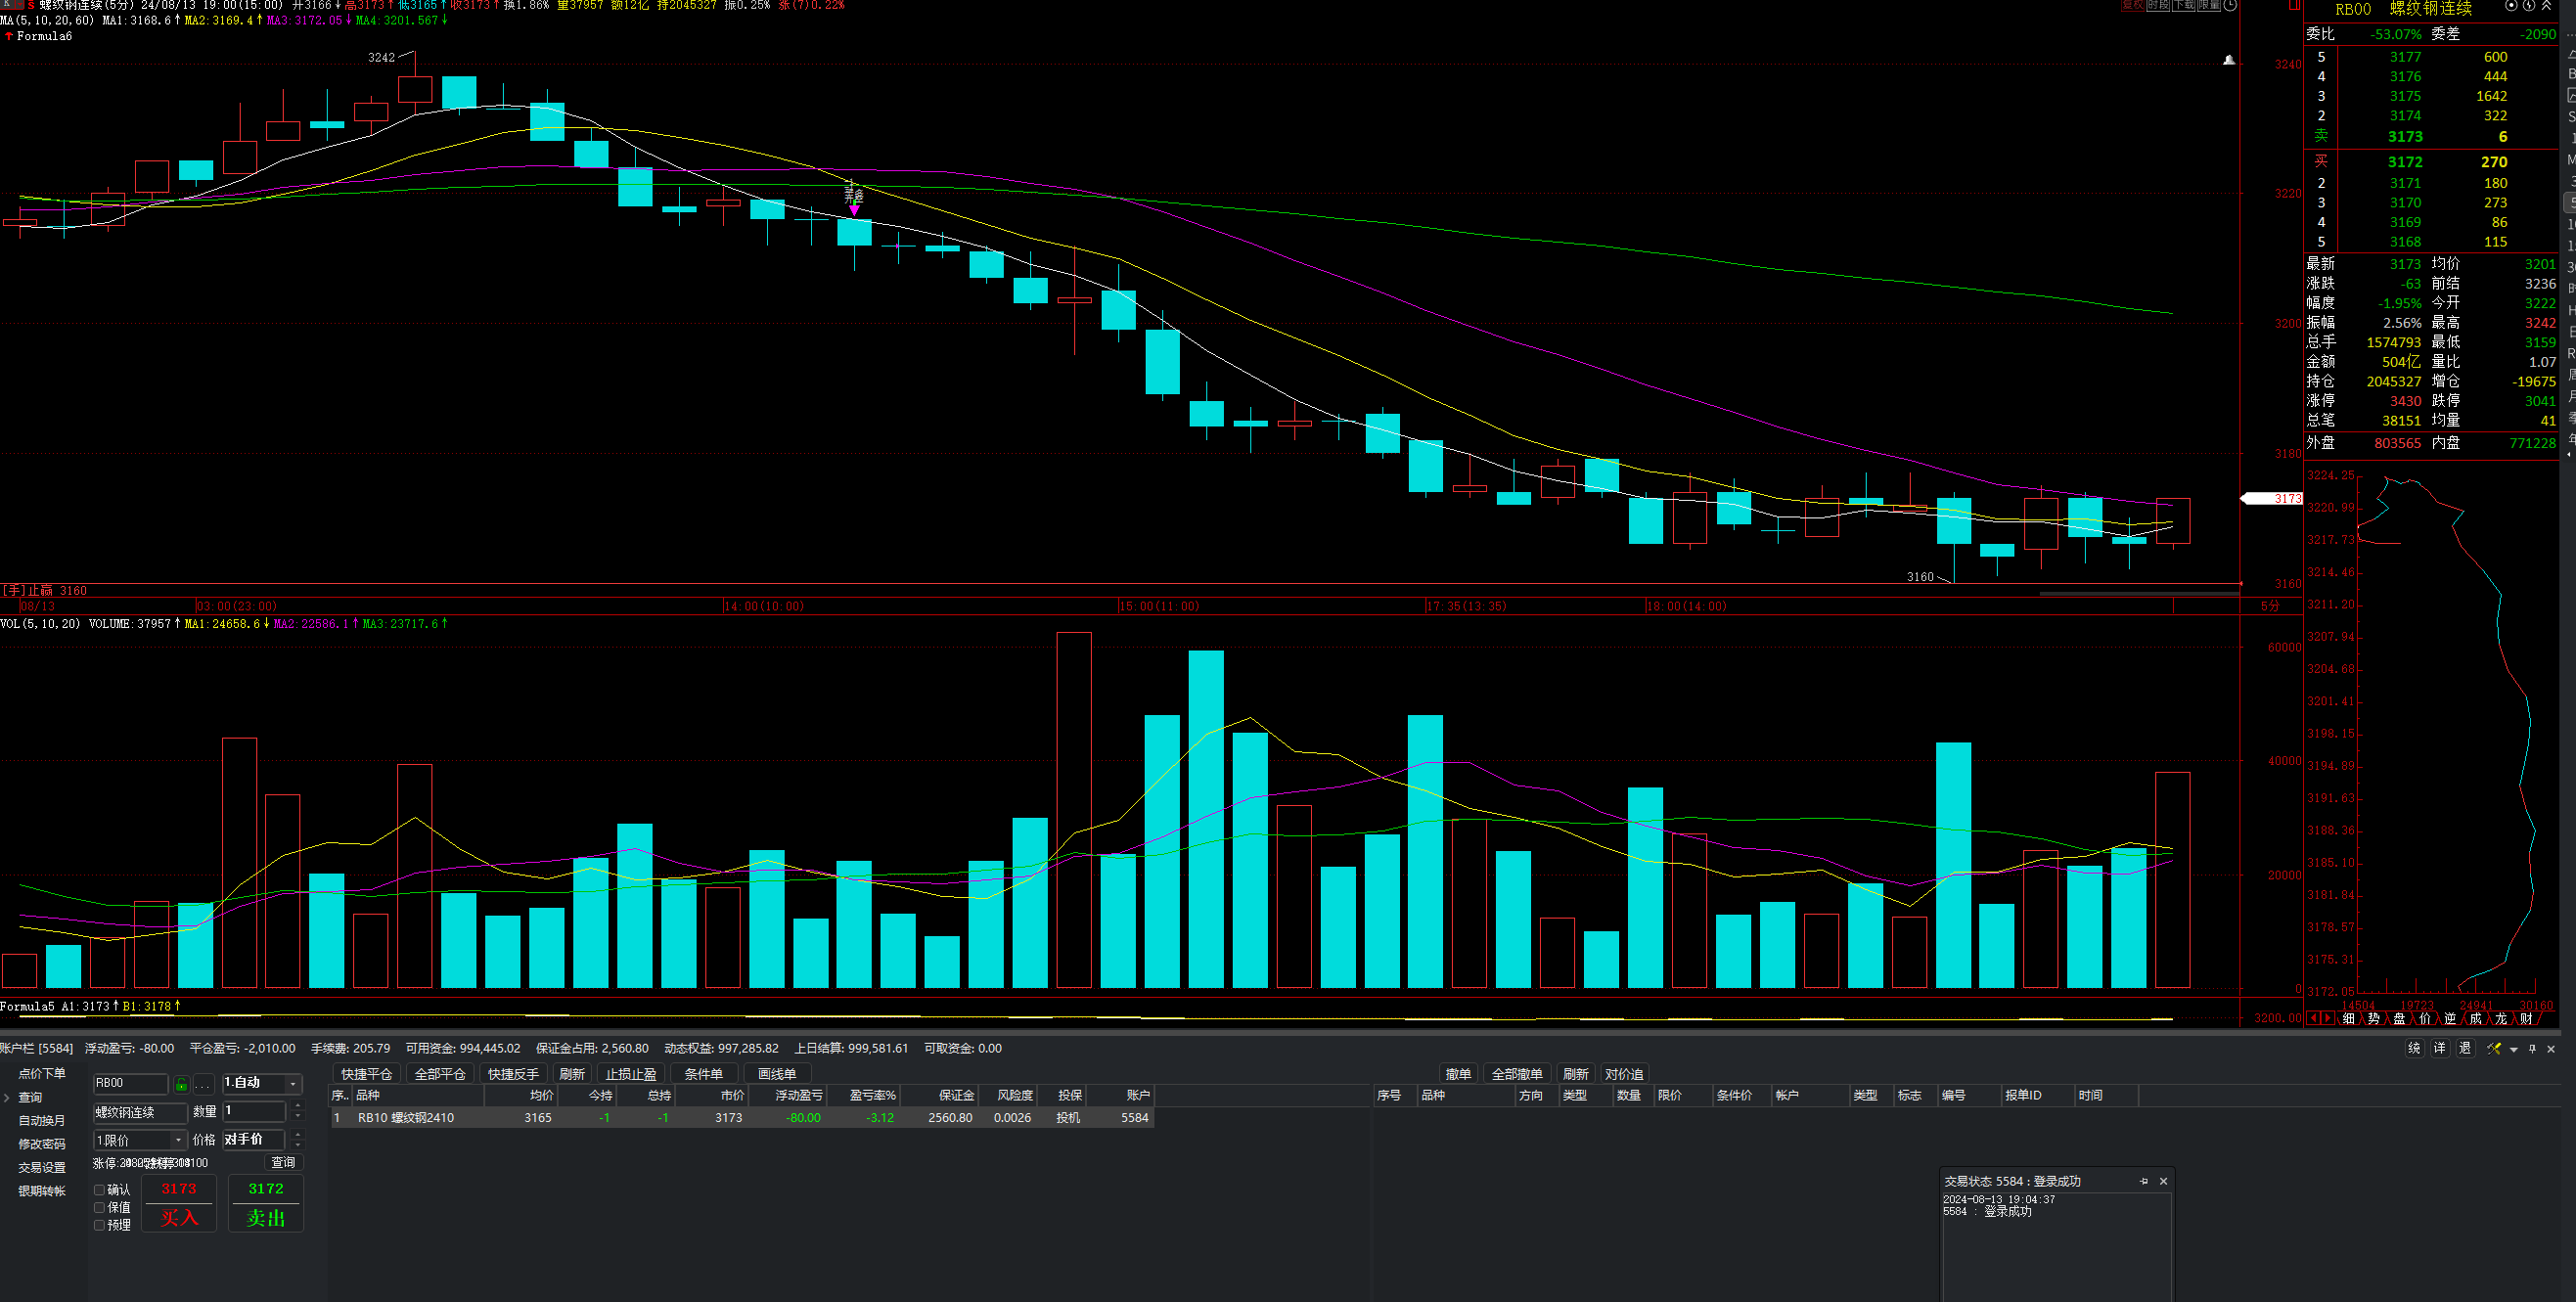Screen dimensions: 2576x1302
Task: Increase 价格 with up stepper arrow
Action: pos(298,1135)
